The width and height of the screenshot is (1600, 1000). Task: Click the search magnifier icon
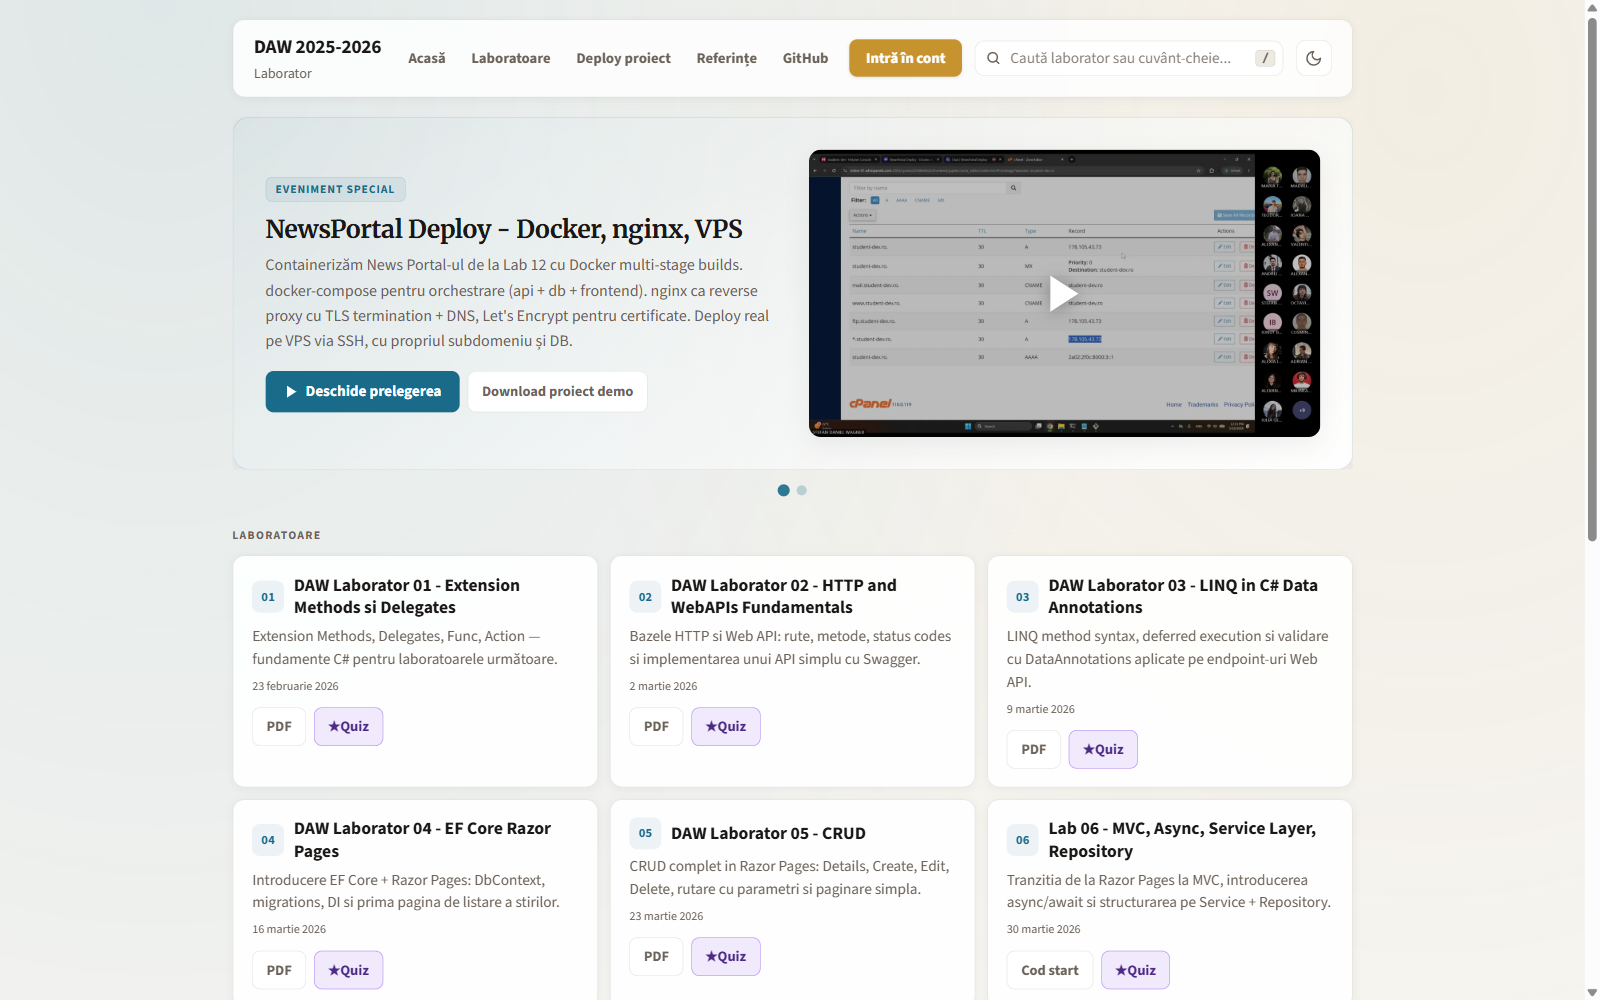click(x=993, y=58)
